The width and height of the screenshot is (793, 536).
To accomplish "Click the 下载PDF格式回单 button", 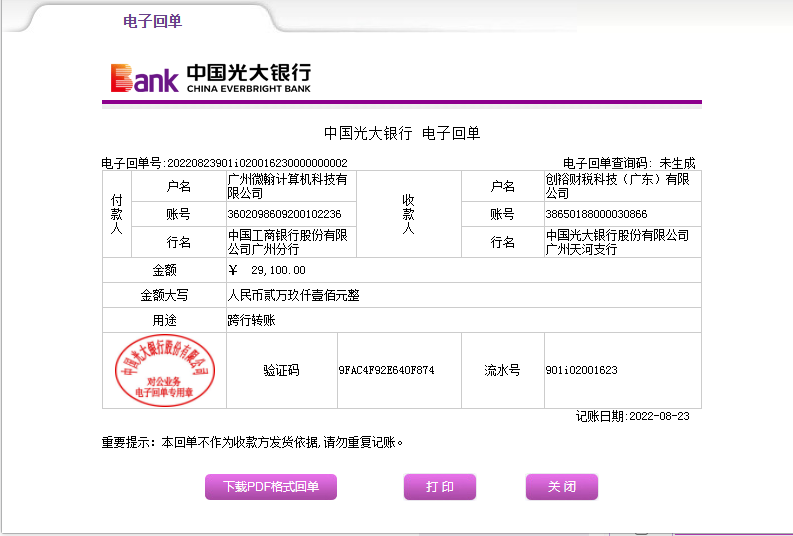I will coord(271,487).
